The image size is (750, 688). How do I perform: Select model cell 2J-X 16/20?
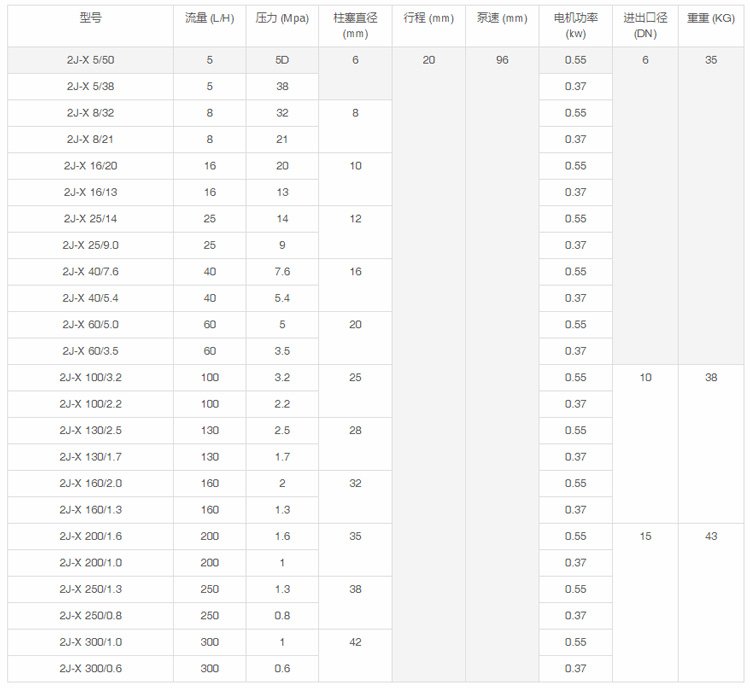pos(90,166)
